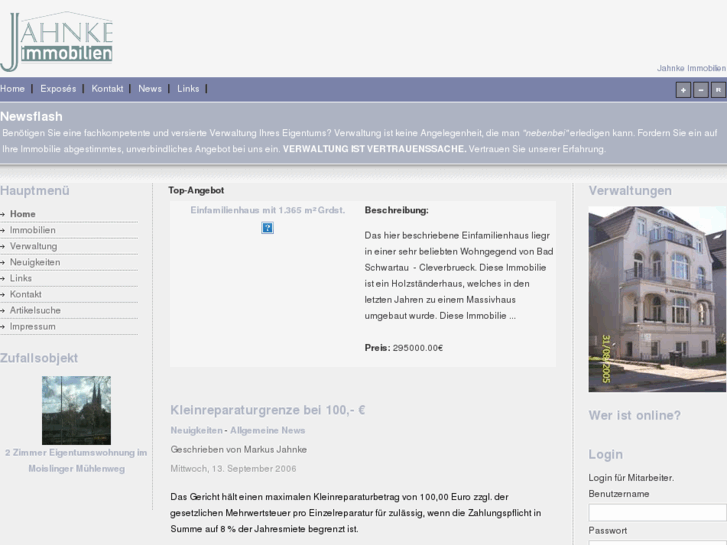Select Home in Hauptmenü sidebar
The height and width of the screenshot is (545, 727).
23,214
